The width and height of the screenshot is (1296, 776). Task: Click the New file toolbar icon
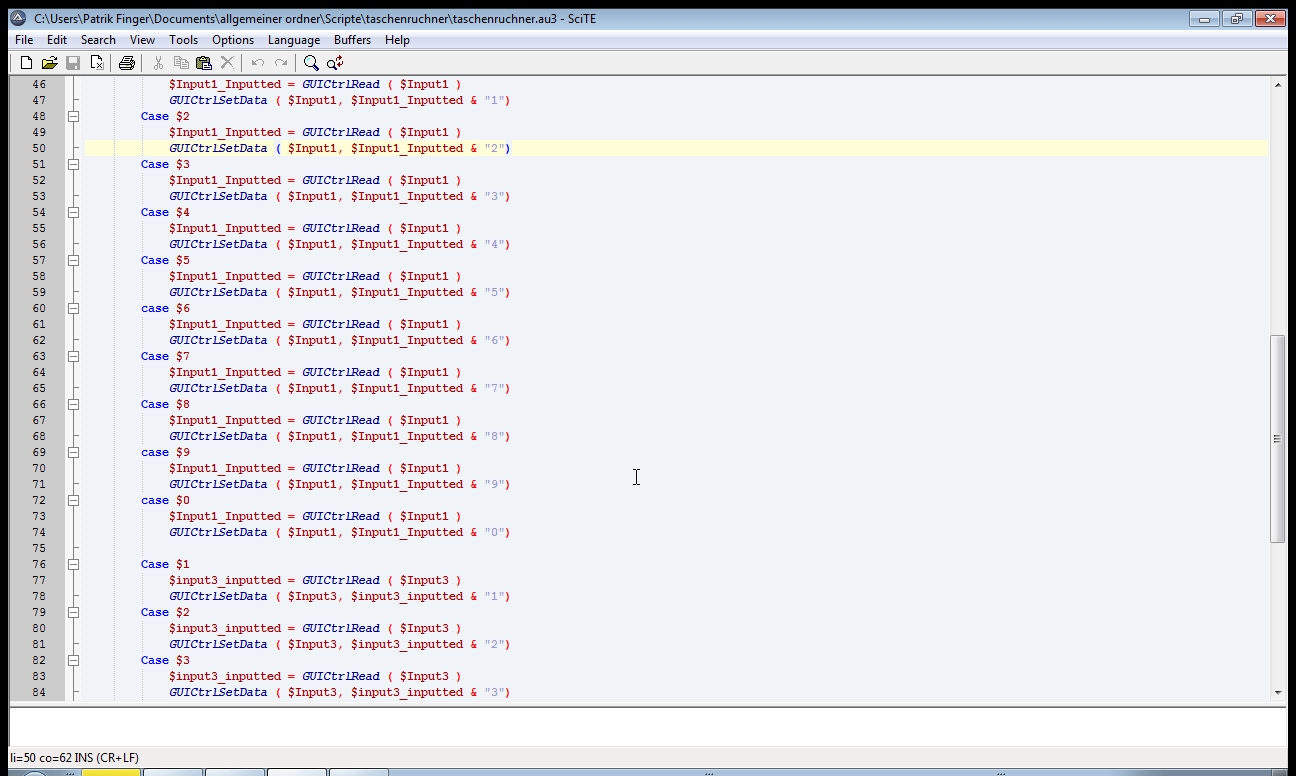(x=27, y=63)
